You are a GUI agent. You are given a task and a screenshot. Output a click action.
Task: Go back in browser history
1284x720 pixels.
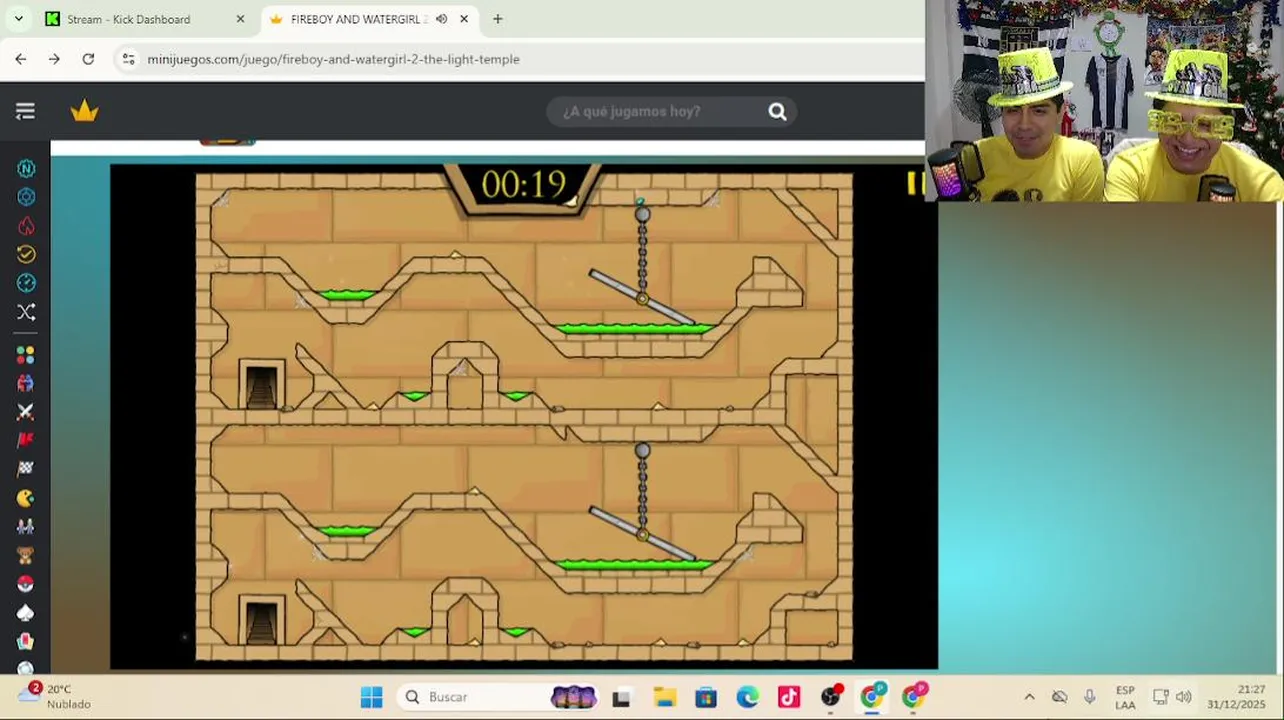point(21,59)
